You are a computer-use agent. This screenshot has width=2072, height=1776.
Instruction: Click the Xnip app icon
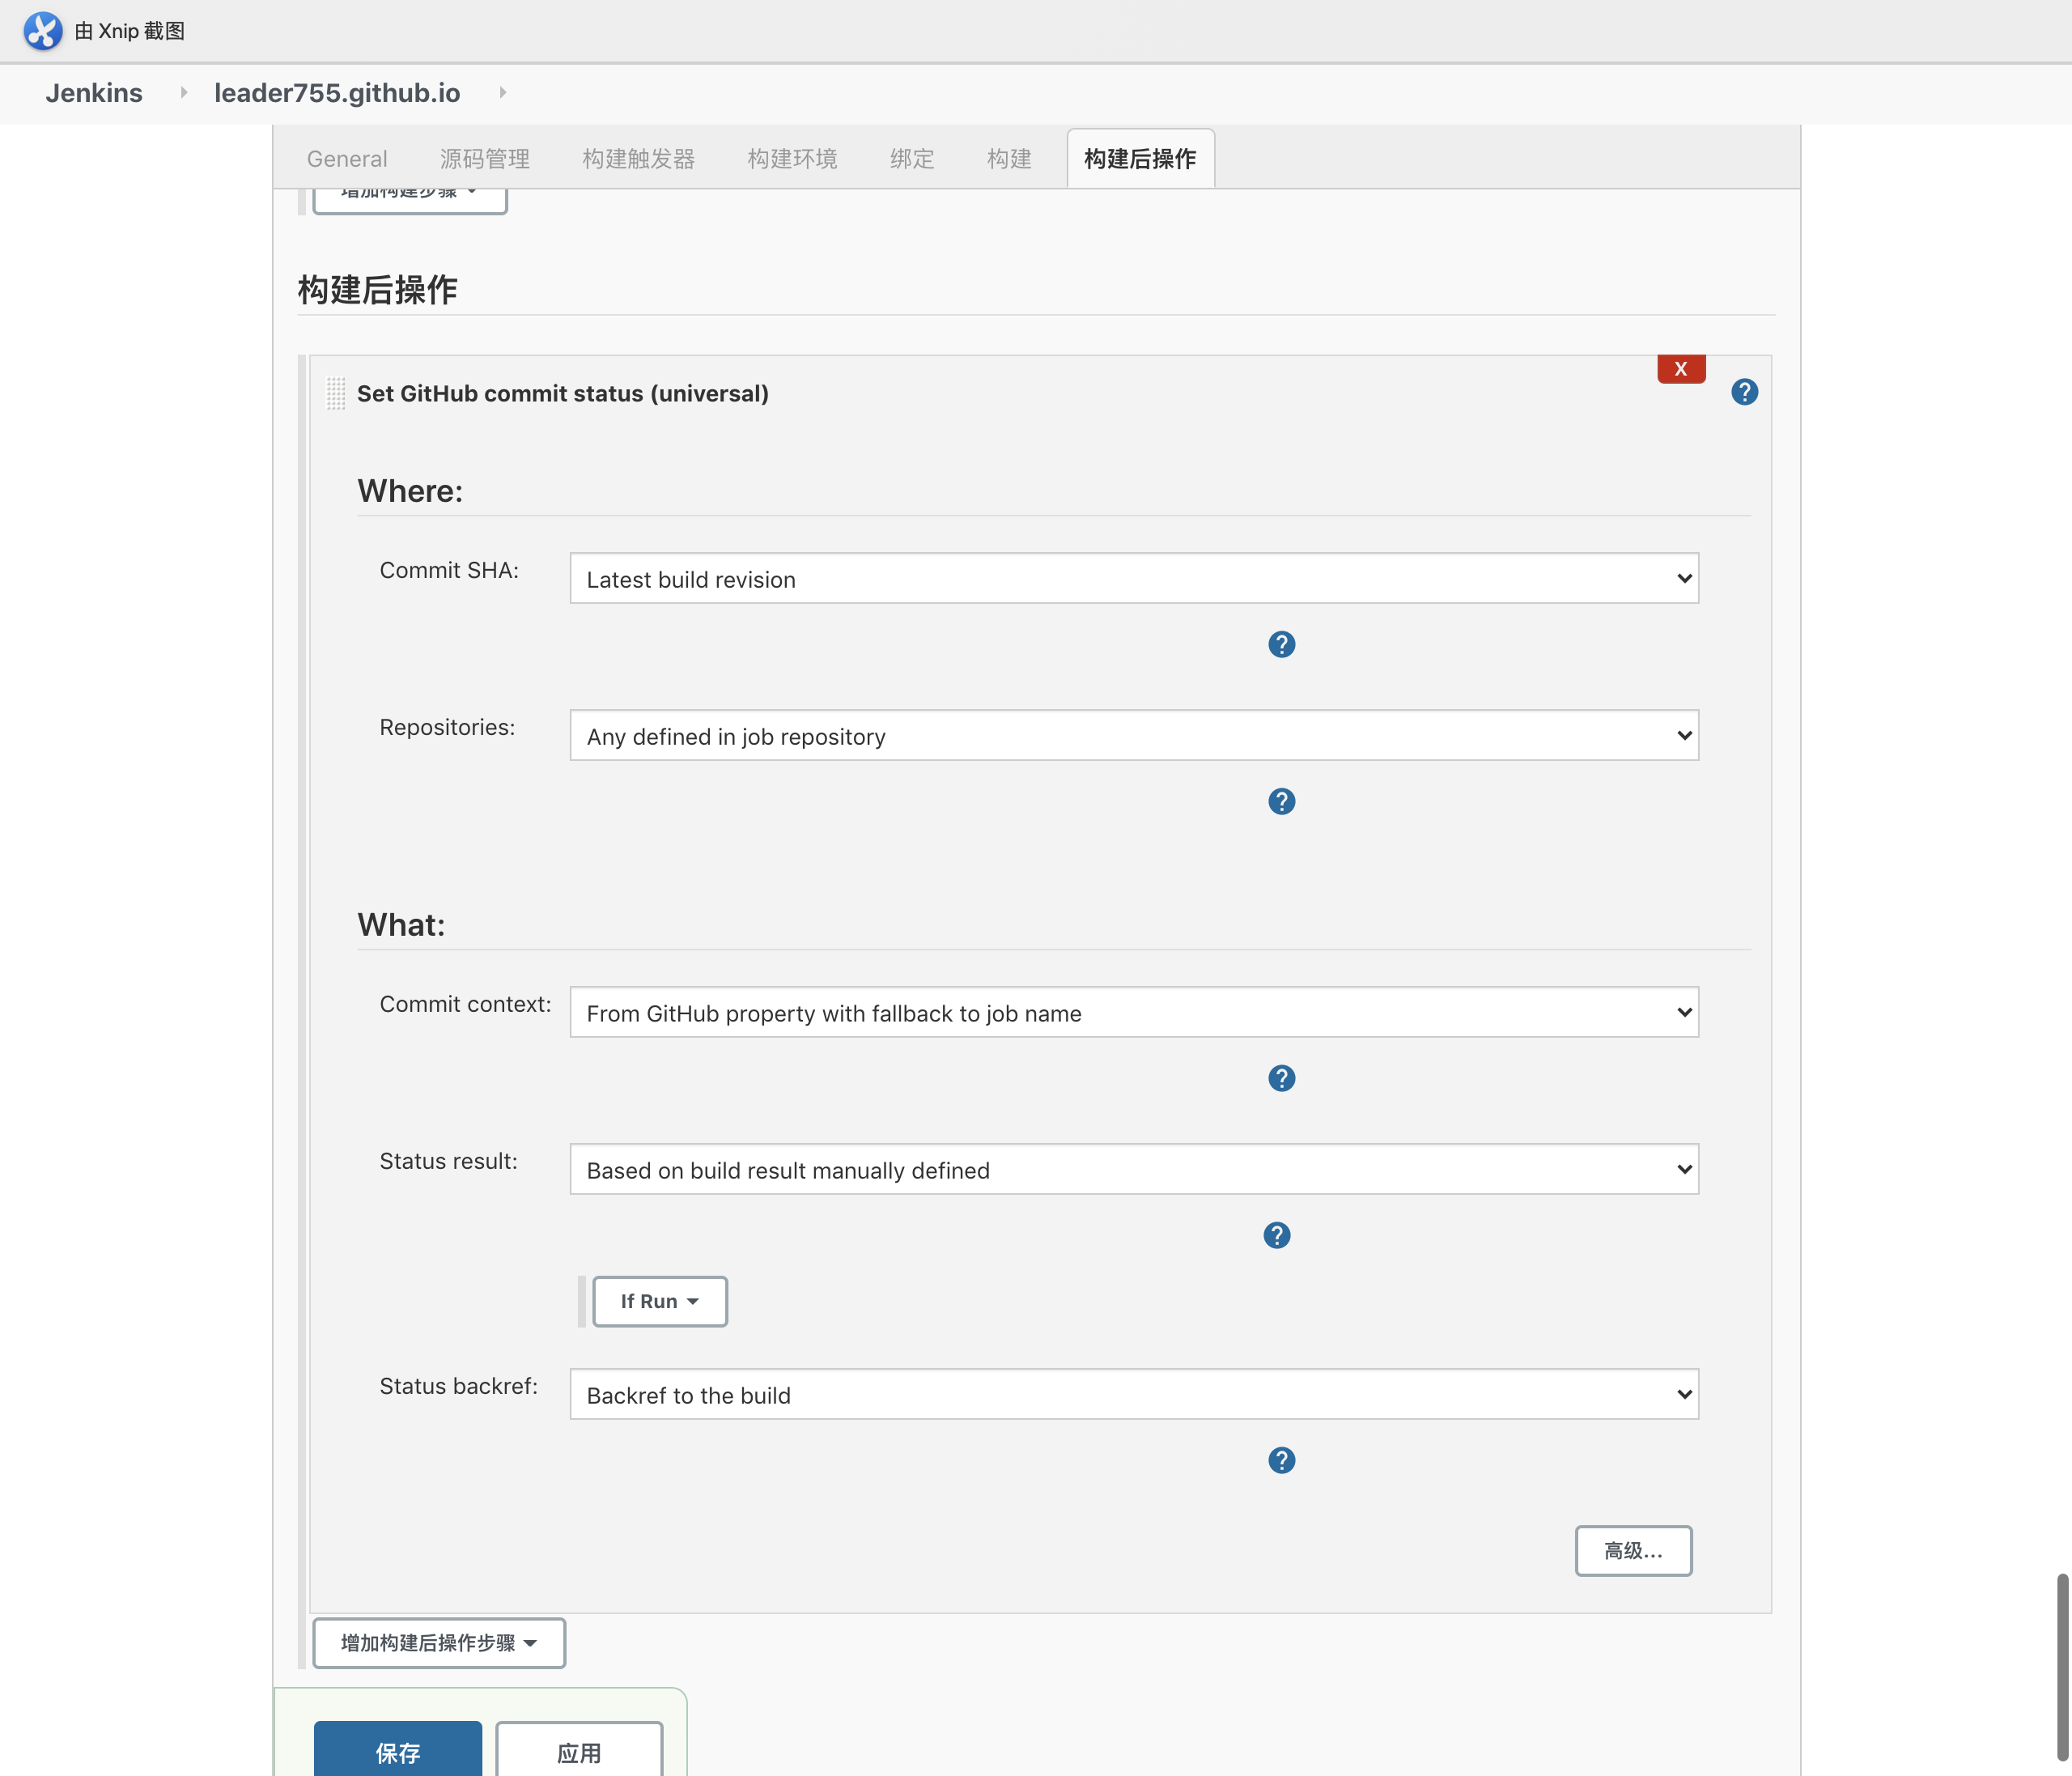(42, 31)
